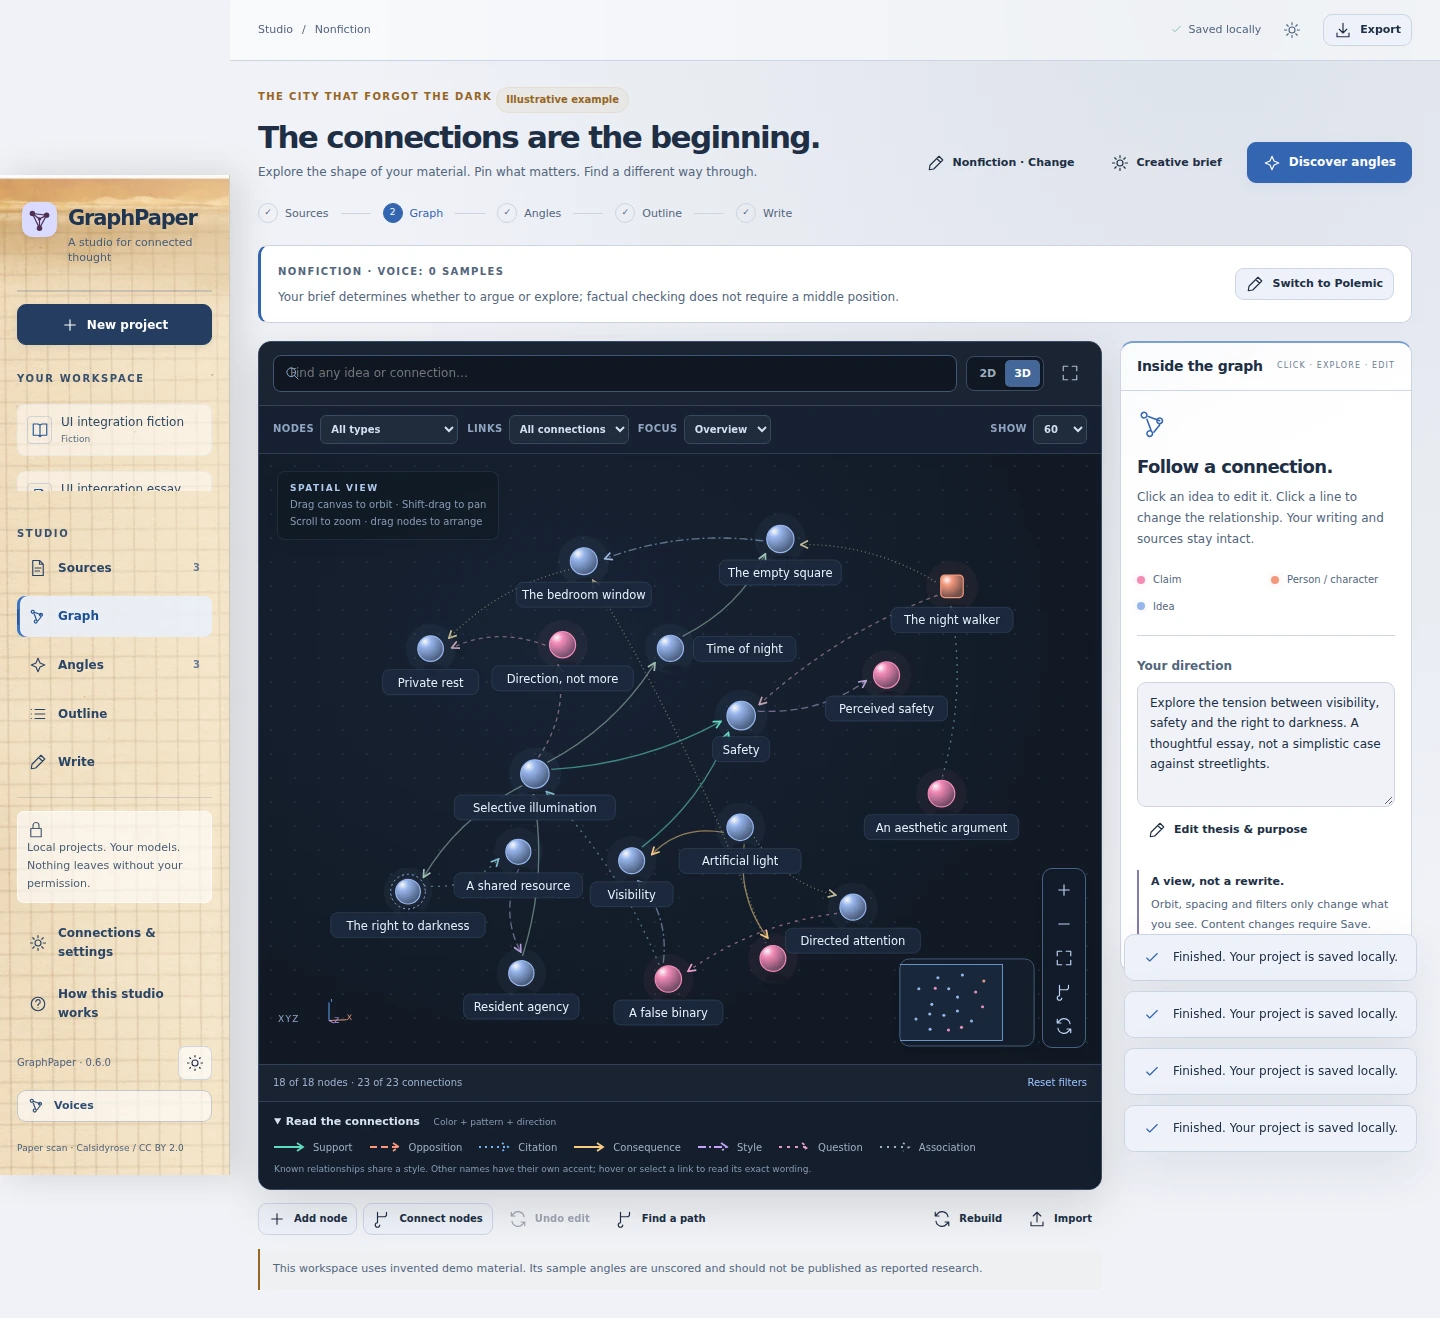Toggle Opposition link type in legend
Viewport: 1440px width, 1318px height.
tap(416, 1147)
